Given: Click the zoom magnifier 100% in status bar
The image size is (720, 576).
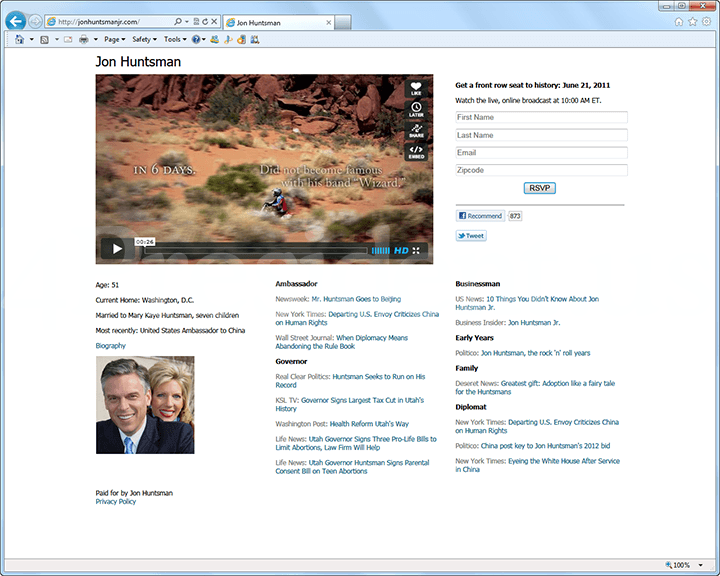Looking at the screenshot, I should click(x=678, y=565).
